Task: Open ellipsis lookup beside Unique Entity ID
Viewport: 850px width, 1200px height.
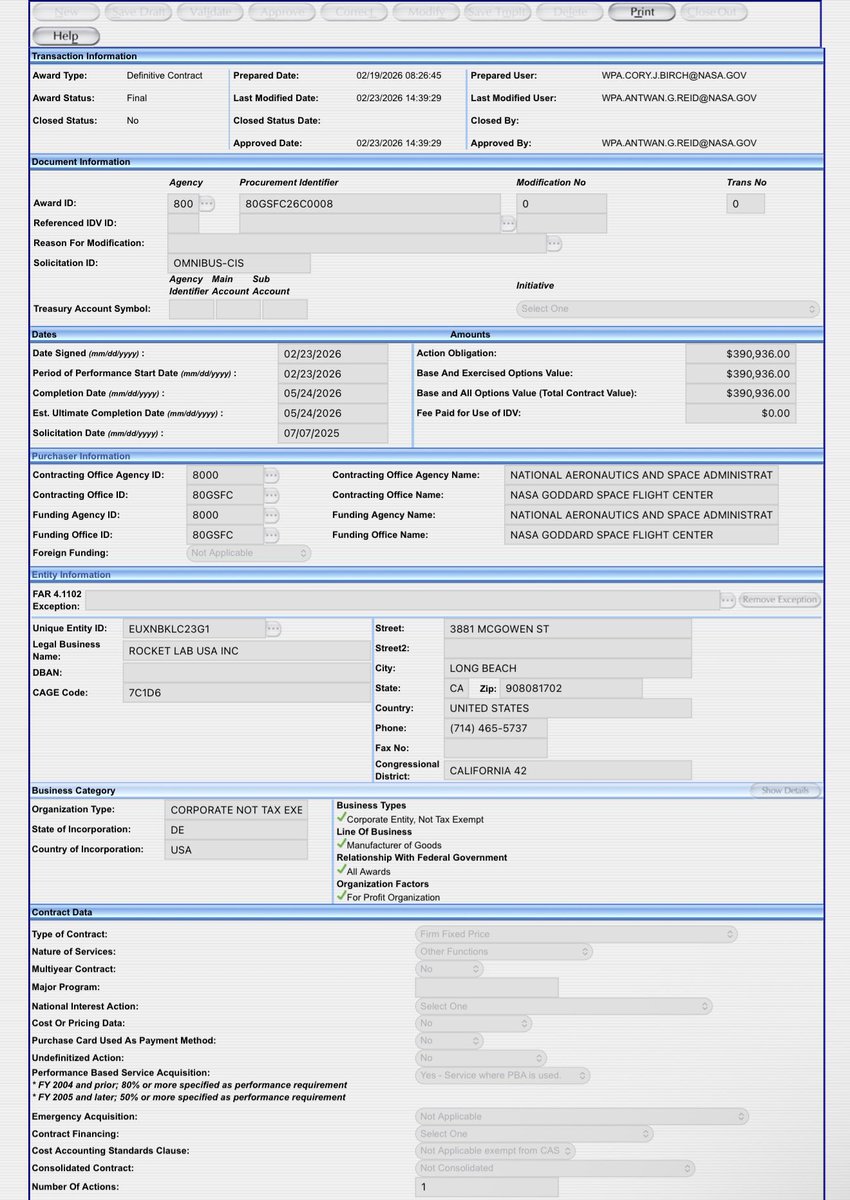Action: point(273,629)
